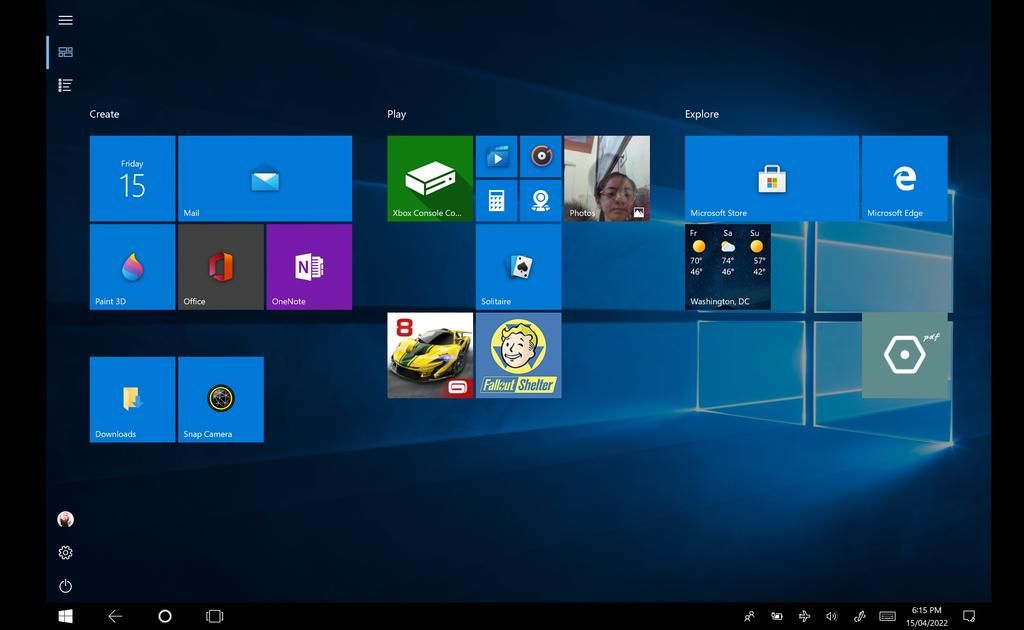Open the Mail tile
Image resolution: width=1024 pixels, height=630 pixels.
[x=265, y=178]
